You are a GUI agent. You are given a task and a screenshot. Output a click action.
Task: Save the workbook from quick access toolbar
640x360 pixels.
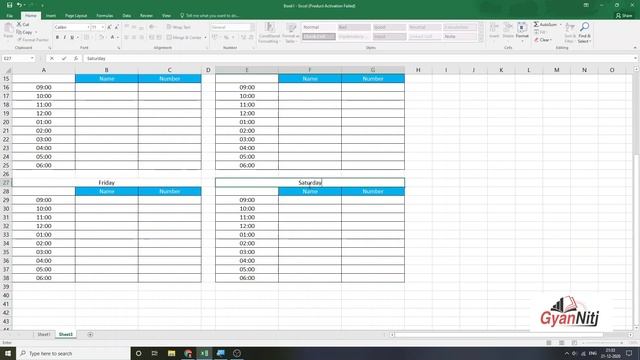pyautogui.click(x=9, y=5)
